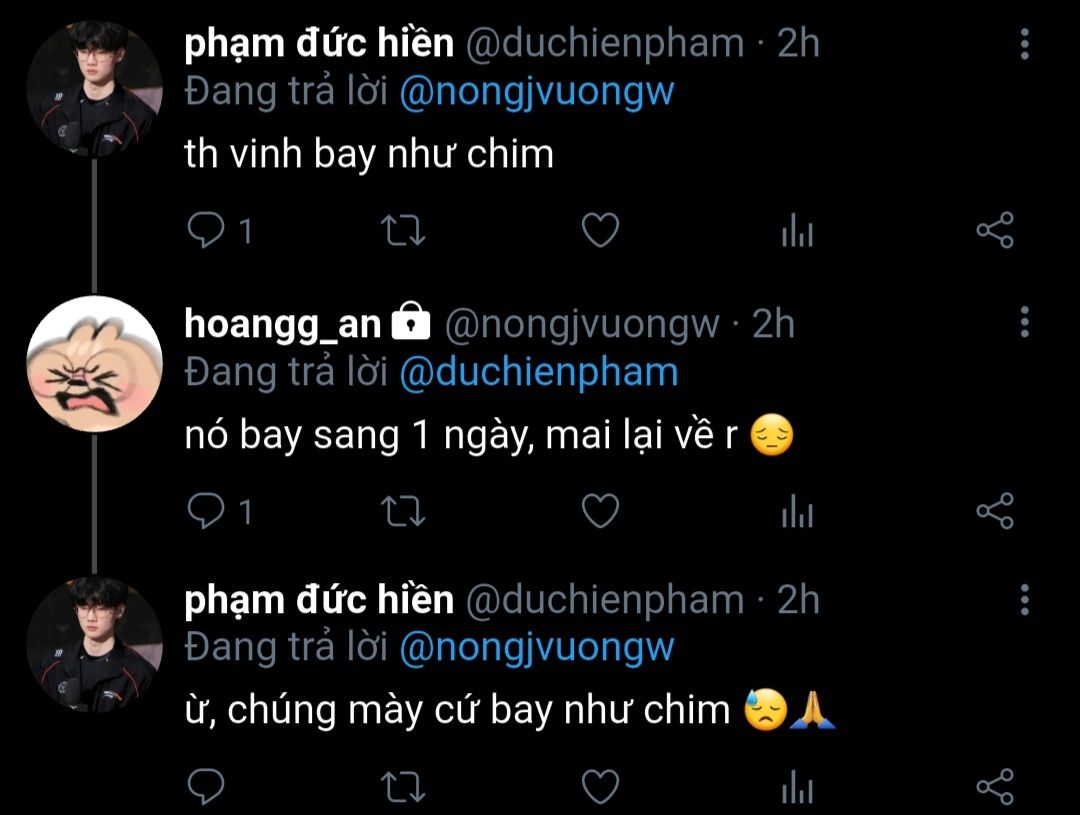Open more options menu on first tweet
The image size is (1080, 815).
coord(1024,44)
